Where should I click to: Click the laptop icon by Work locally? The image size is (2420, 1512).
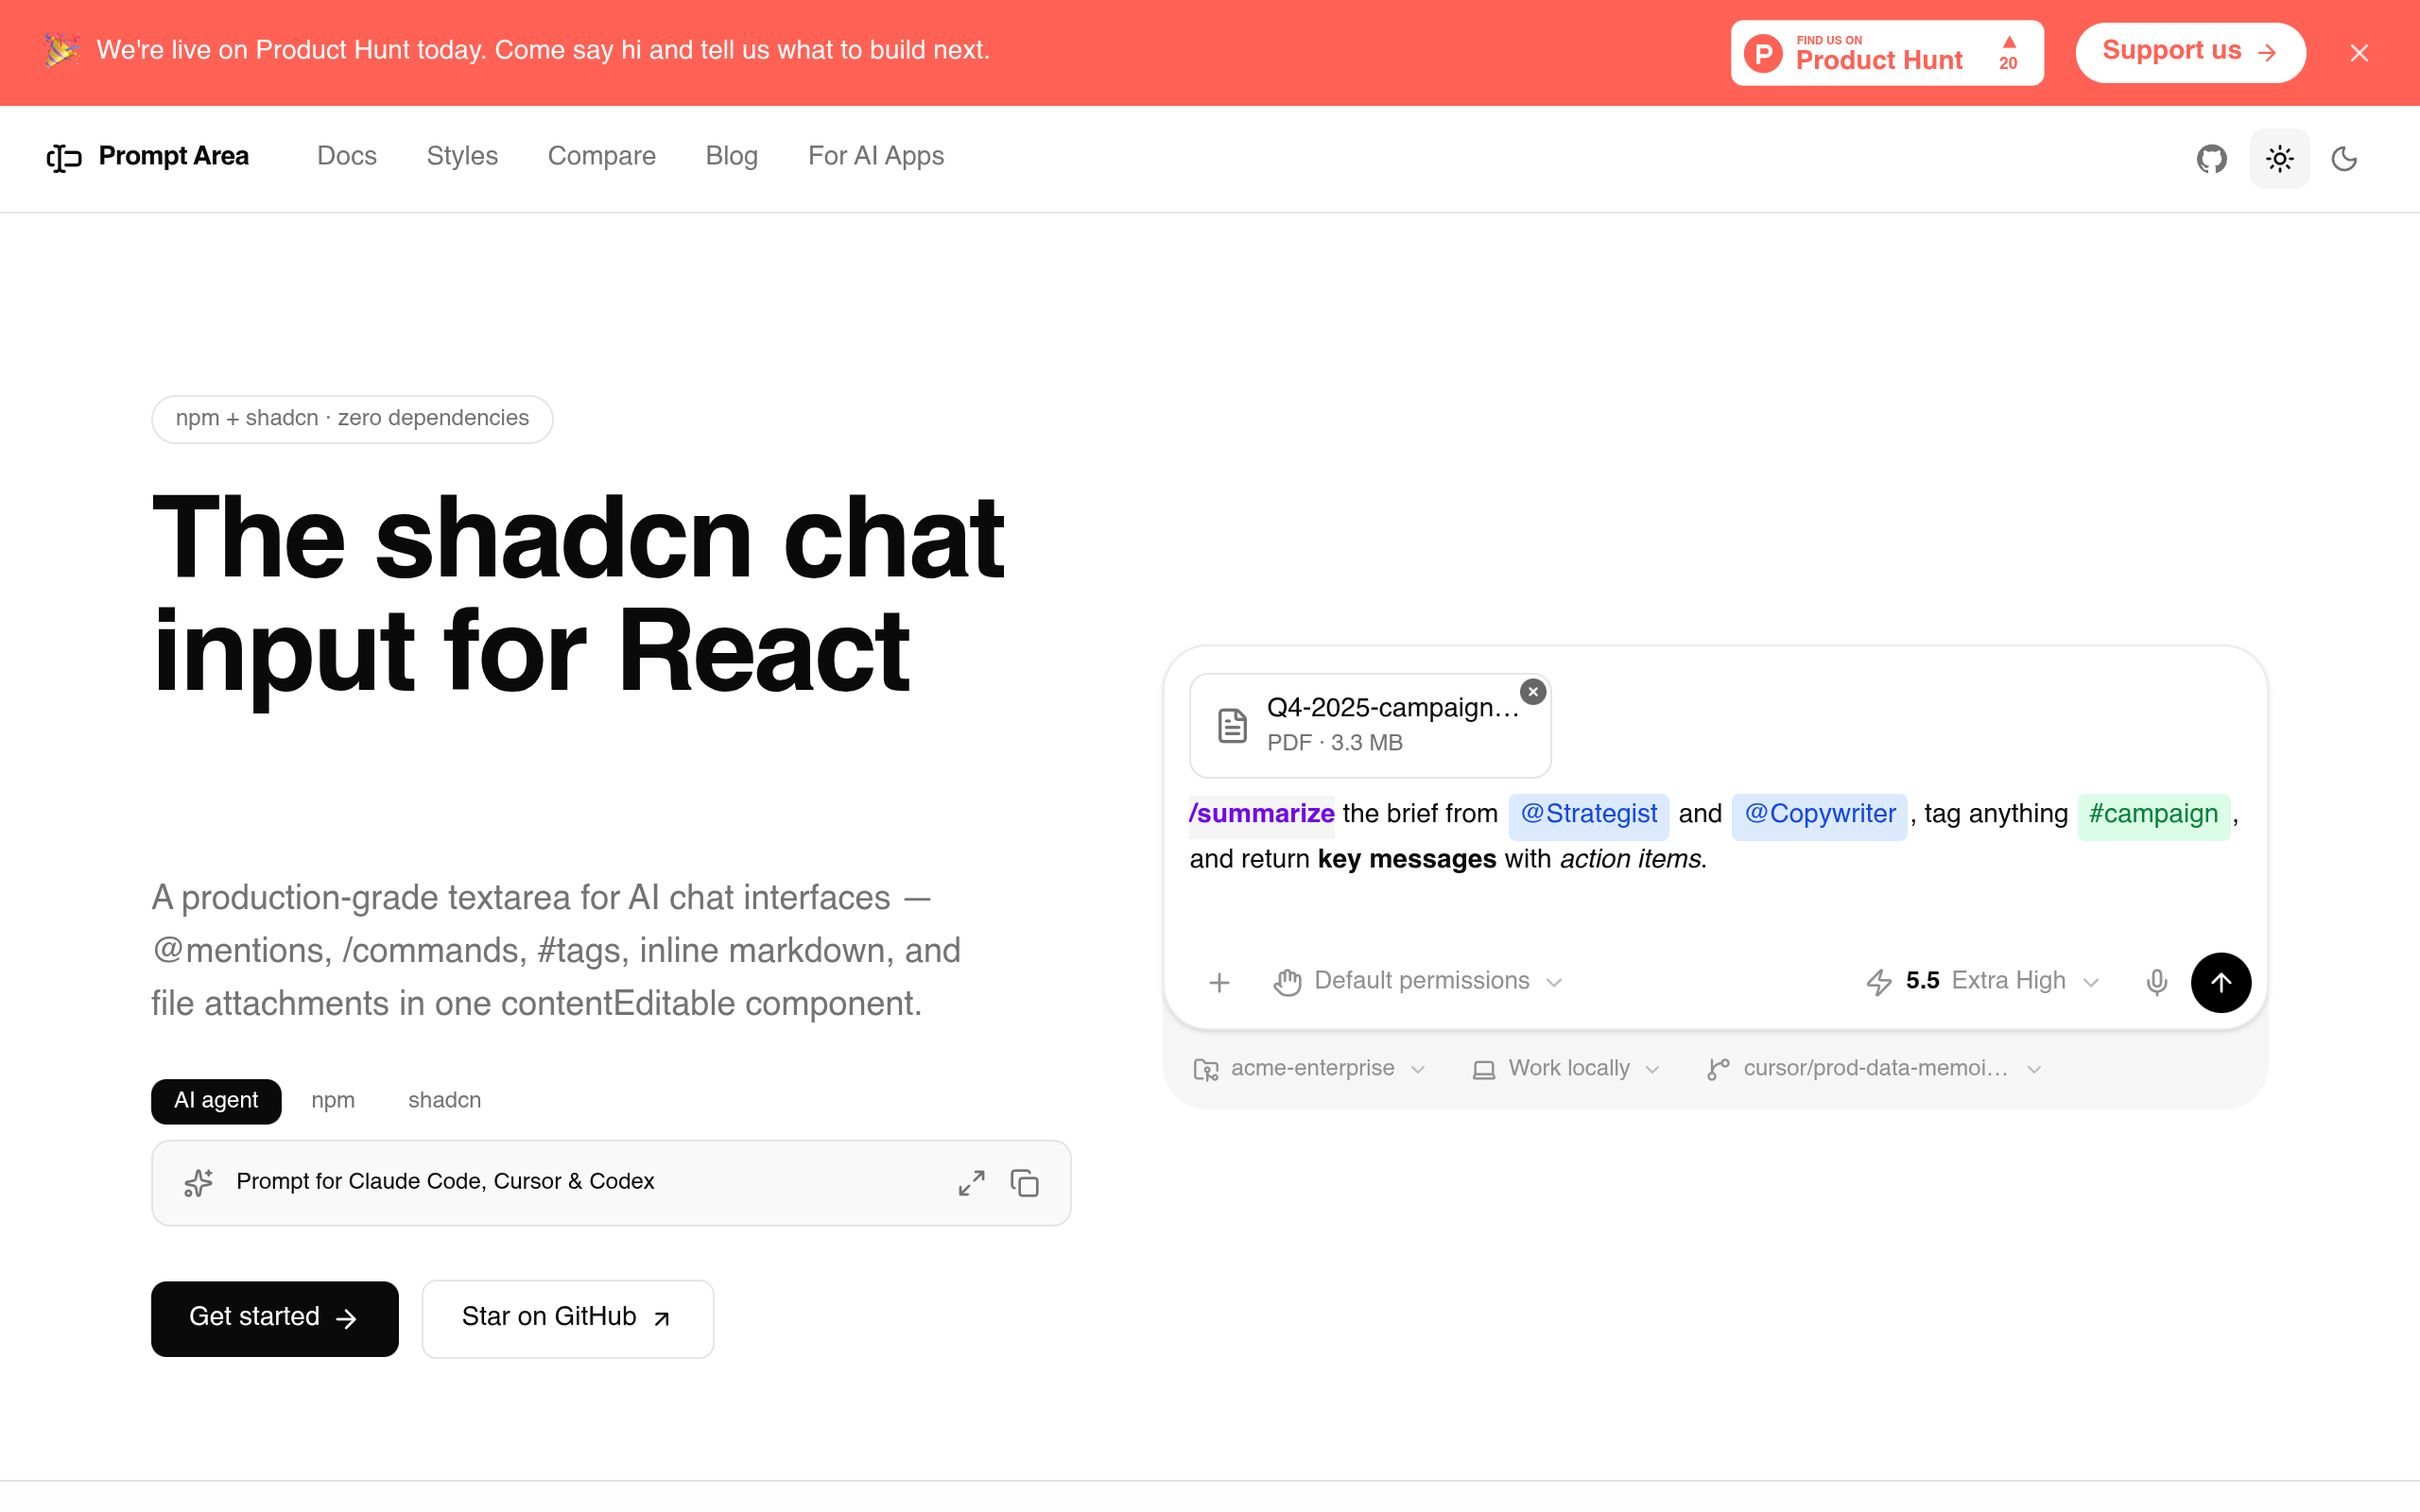1484,1070
